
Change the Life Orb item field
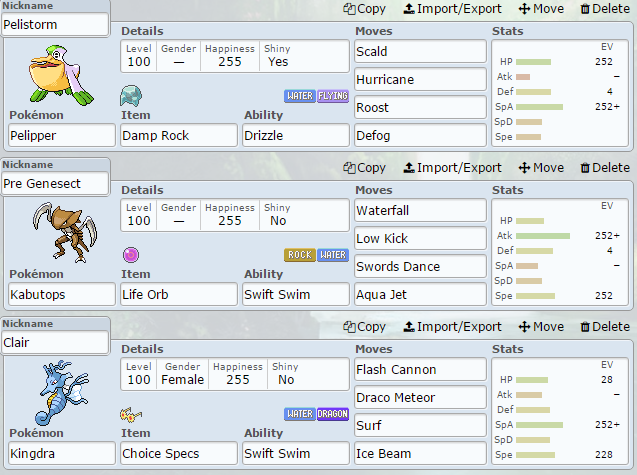[179, 294]
